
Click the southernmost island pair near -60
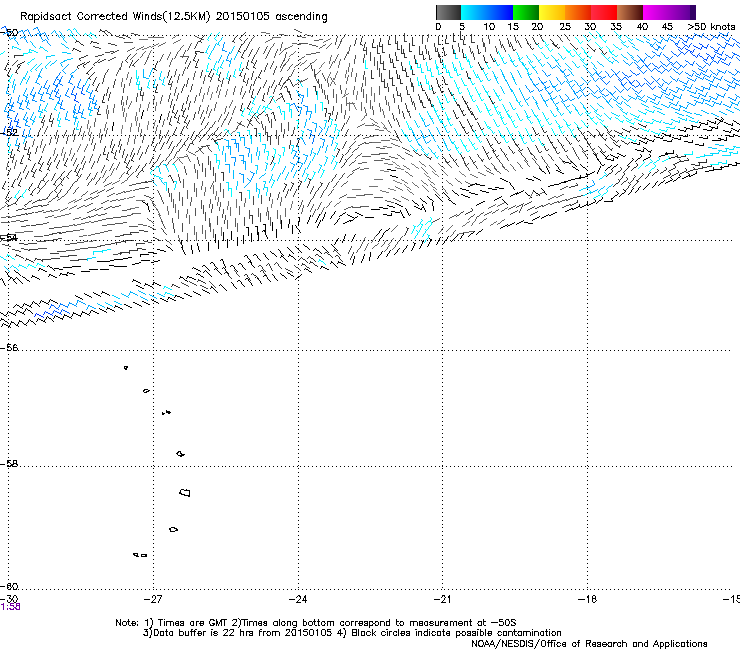(x=140, y=555)
